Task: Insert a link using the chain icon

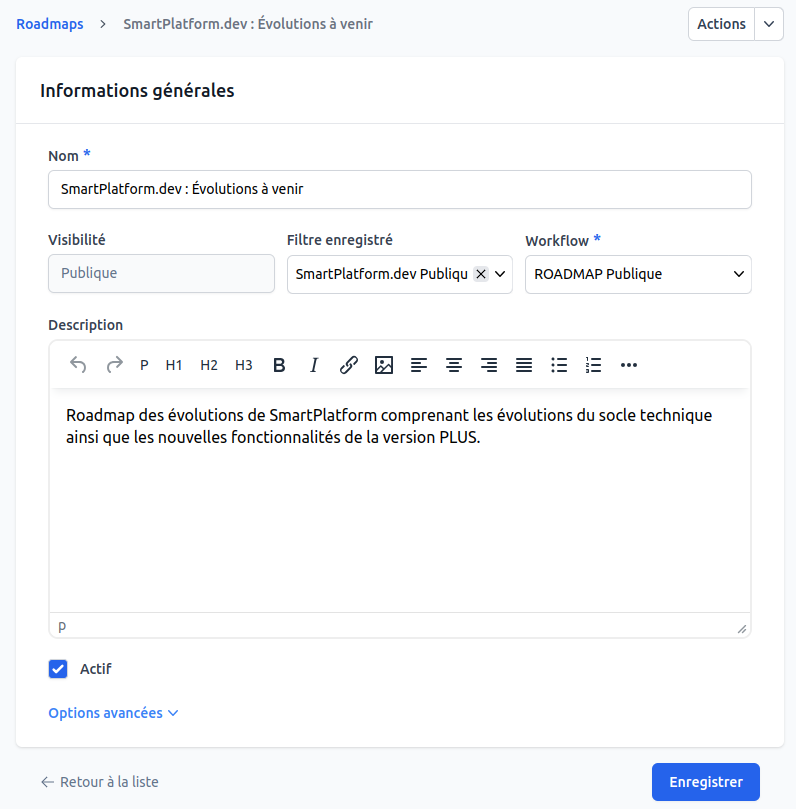Action: tap(349, 365)
